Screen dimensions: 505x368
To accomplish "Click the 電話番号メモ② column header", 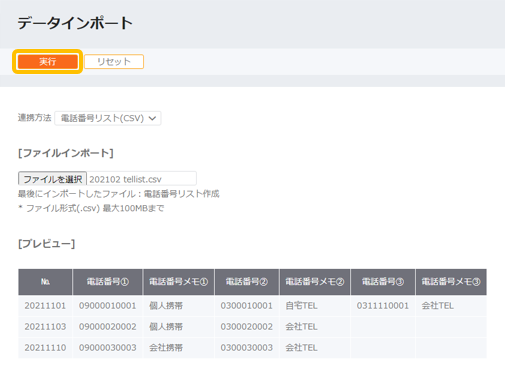I will [x=315, y=282].
